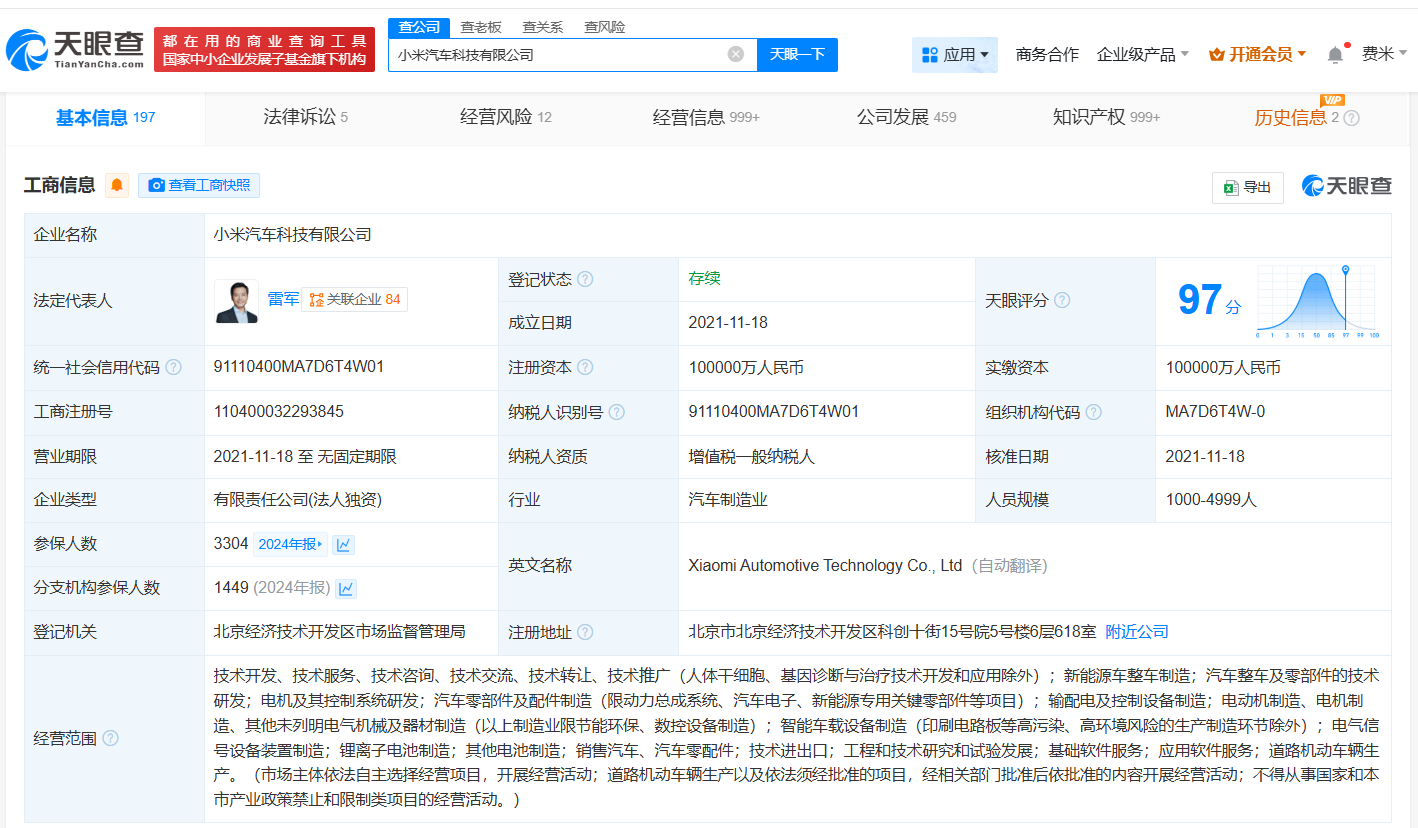
Task: Select the 查风险 search tab
Action: (x=605, y=27)
